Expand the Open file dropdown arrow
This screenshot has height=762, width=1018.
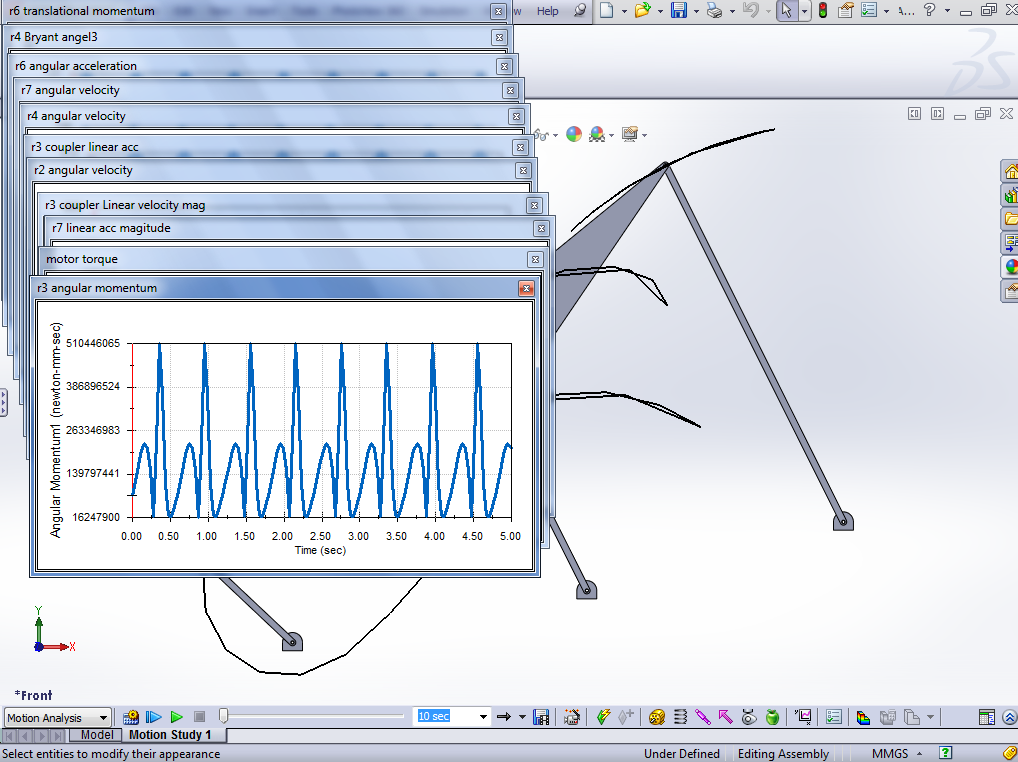(x=660, y=10)
